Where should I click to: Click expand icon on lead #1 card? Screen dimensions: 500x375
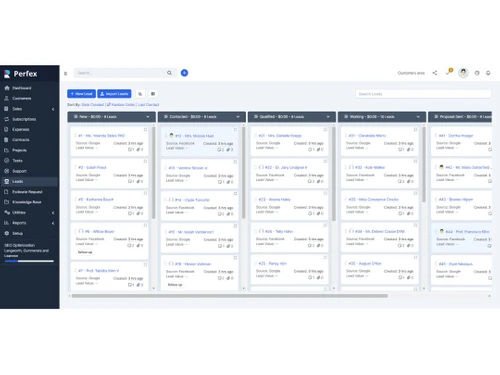pos(145,129)
